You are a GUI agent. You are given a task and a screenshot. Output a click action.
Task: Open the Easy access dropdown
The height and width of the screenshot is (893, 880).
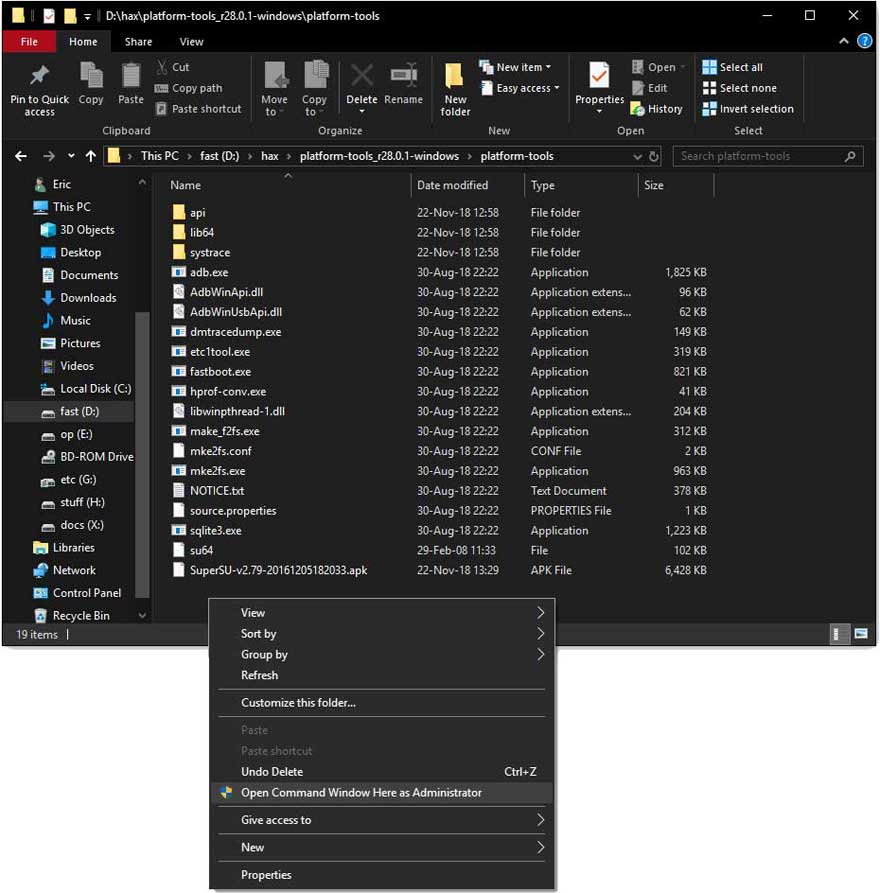point(520,88)
